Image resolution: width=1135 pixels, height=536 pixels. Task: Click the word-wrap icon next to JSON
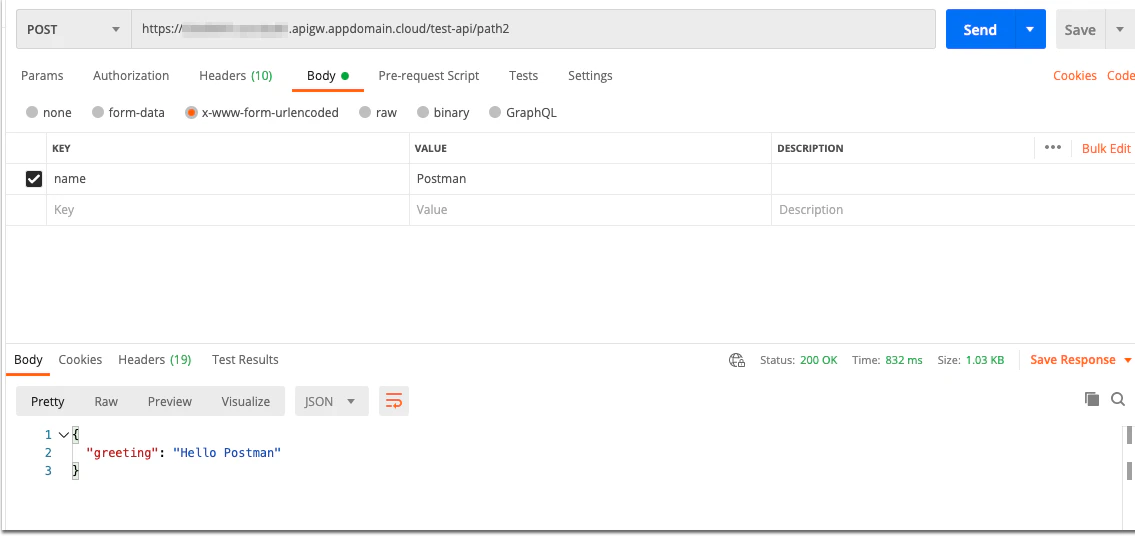pos(394,401)
